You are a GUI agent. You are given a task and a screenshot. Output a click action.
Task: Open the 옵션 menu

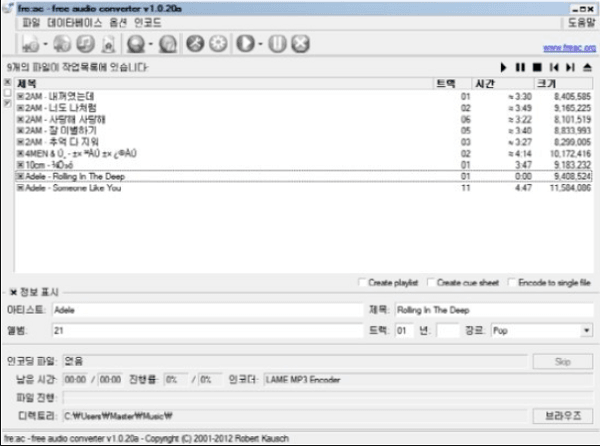[119, 21]
